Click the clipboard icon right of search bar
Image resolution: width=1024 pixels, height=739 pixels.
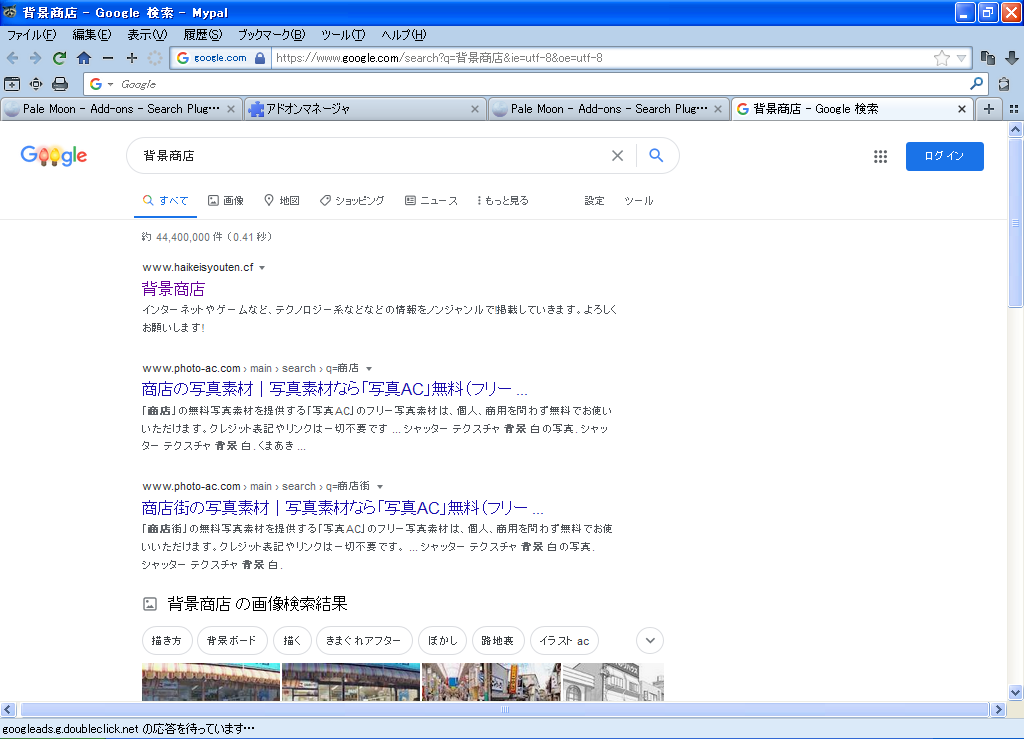click(x=1004, y=84)
